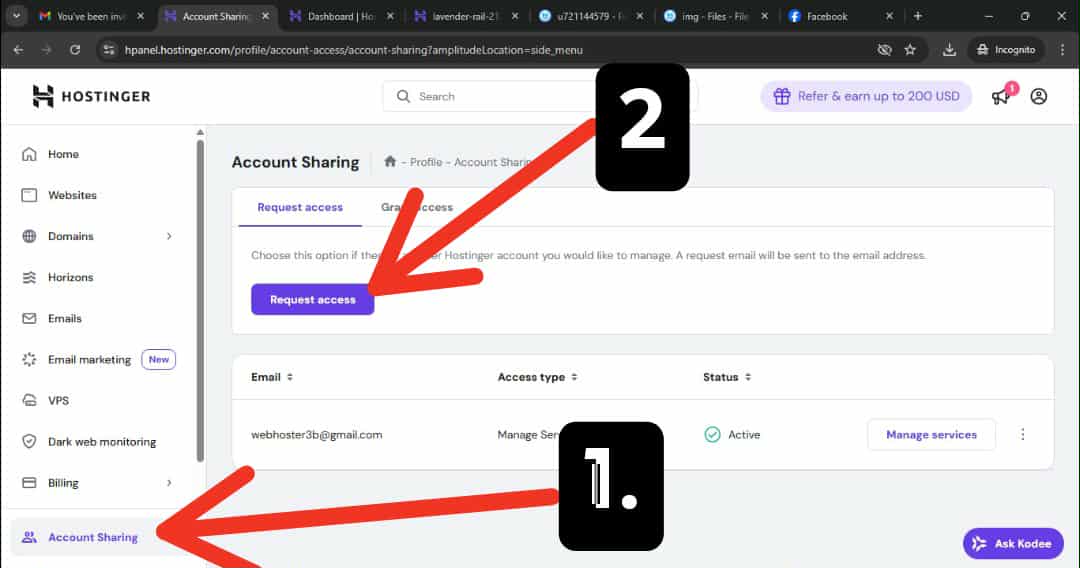1080x568 pixels.
Task: Expand the Domains sidebar submenu
Action: tap(169, 236)
